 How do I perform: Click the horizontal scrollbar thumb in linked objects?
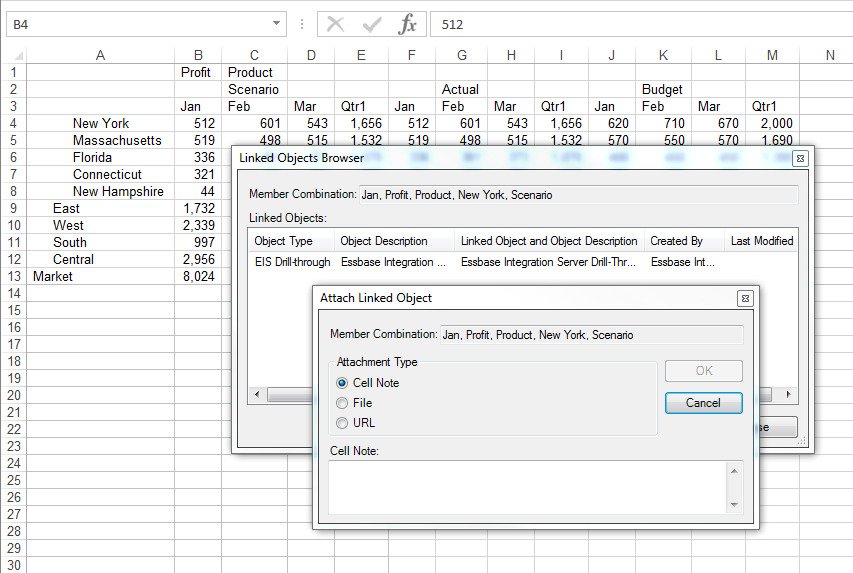tap(290, 395)
